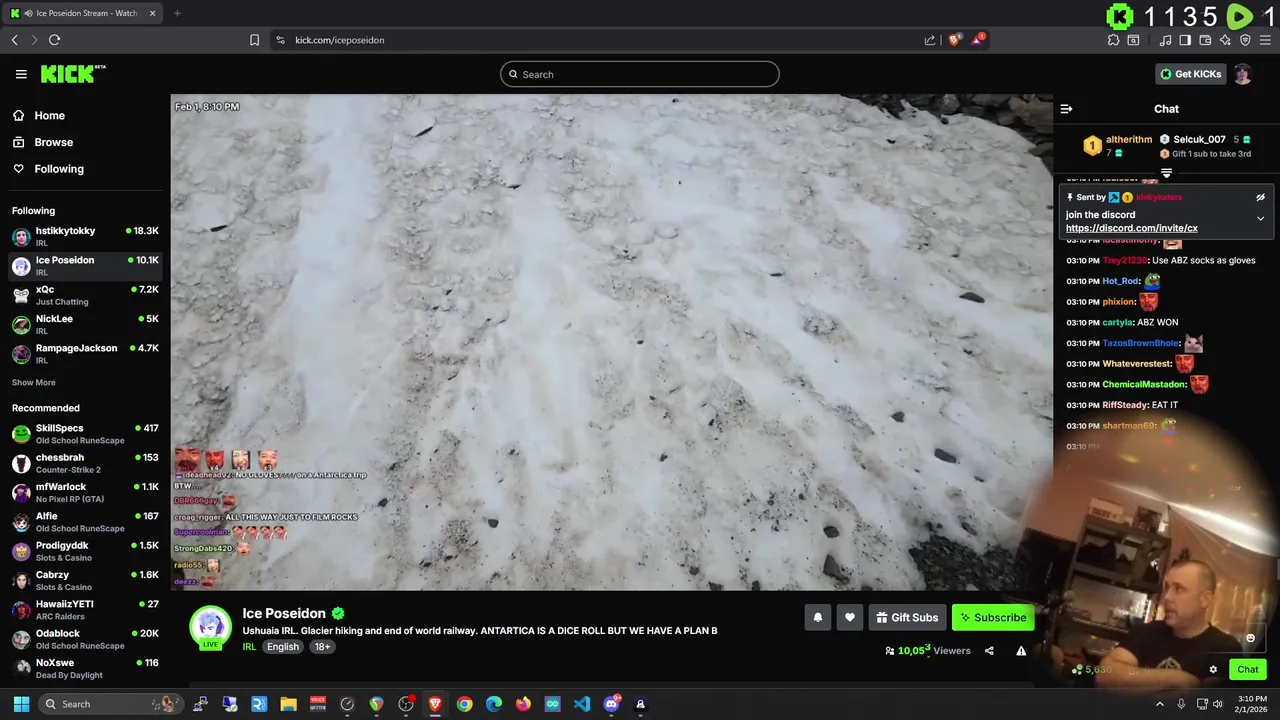The image size is (1280, 720).
Task: Open Leo AI sparkle icon
Action: [1225, 40]
